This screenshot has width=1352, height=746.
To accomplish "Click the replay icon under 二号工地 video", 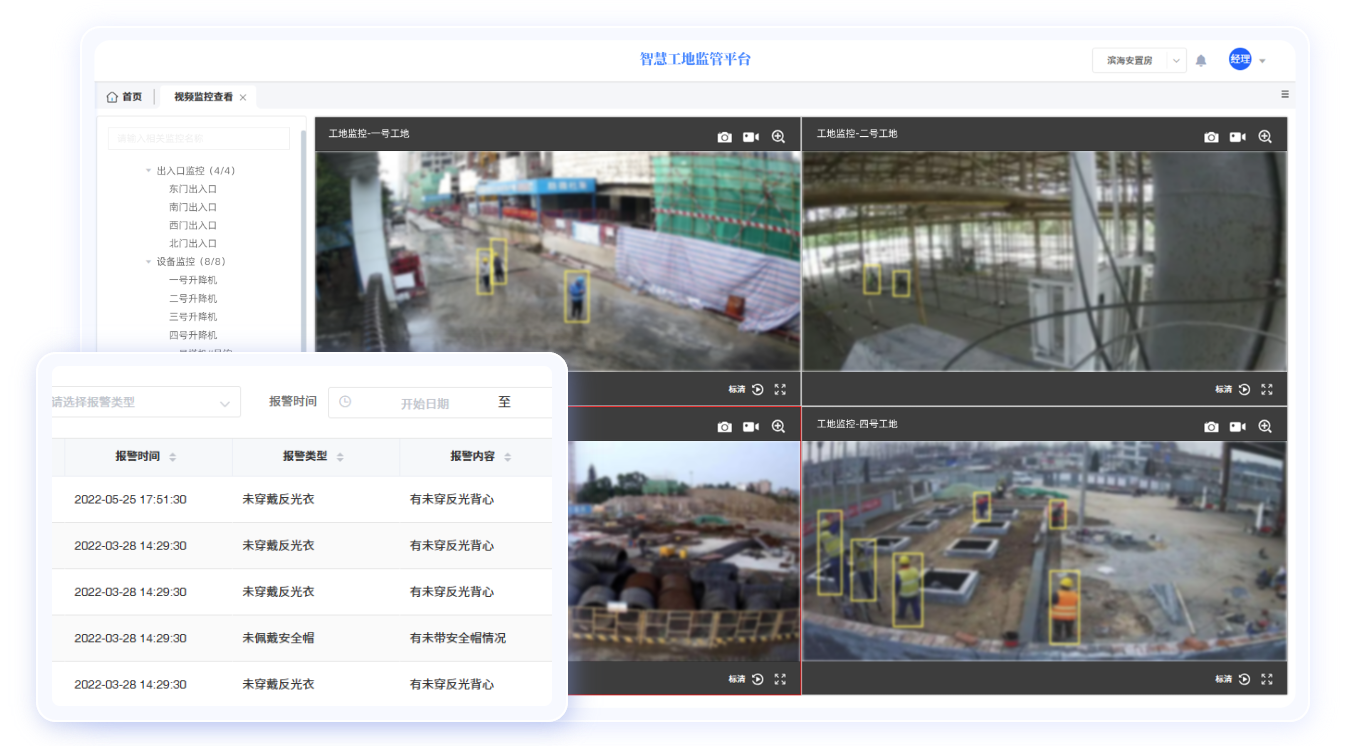I will point(1244,389).
